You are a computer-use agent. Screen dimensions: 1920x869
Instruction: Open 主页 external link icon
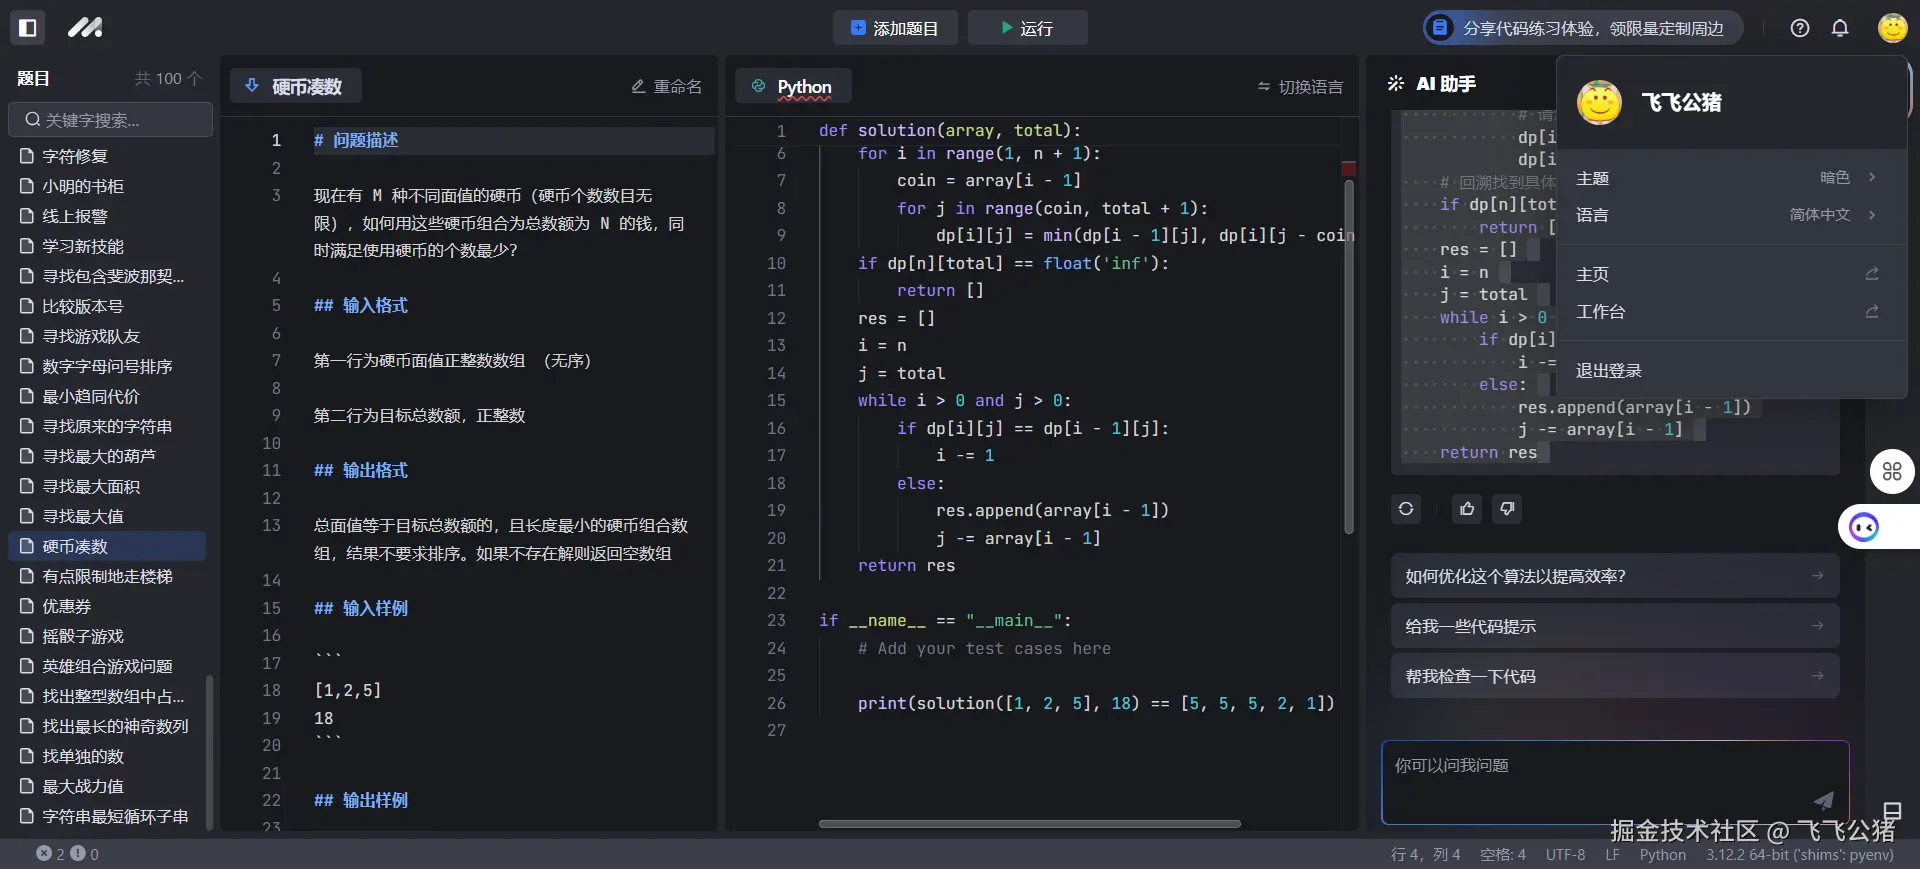pyautogui.click(x=1872, y=274)
